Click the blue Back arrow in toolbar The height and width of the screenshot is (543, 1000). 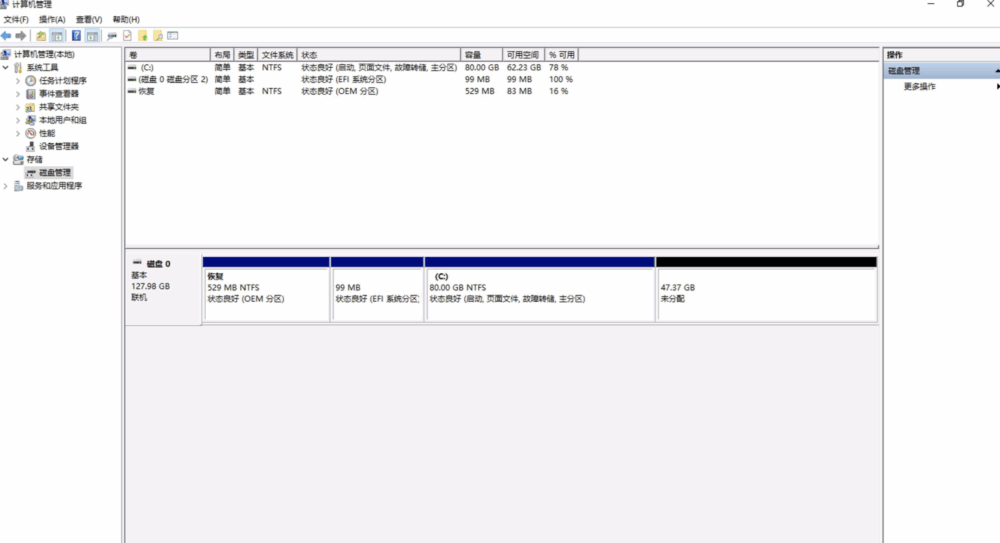[6, 36]
